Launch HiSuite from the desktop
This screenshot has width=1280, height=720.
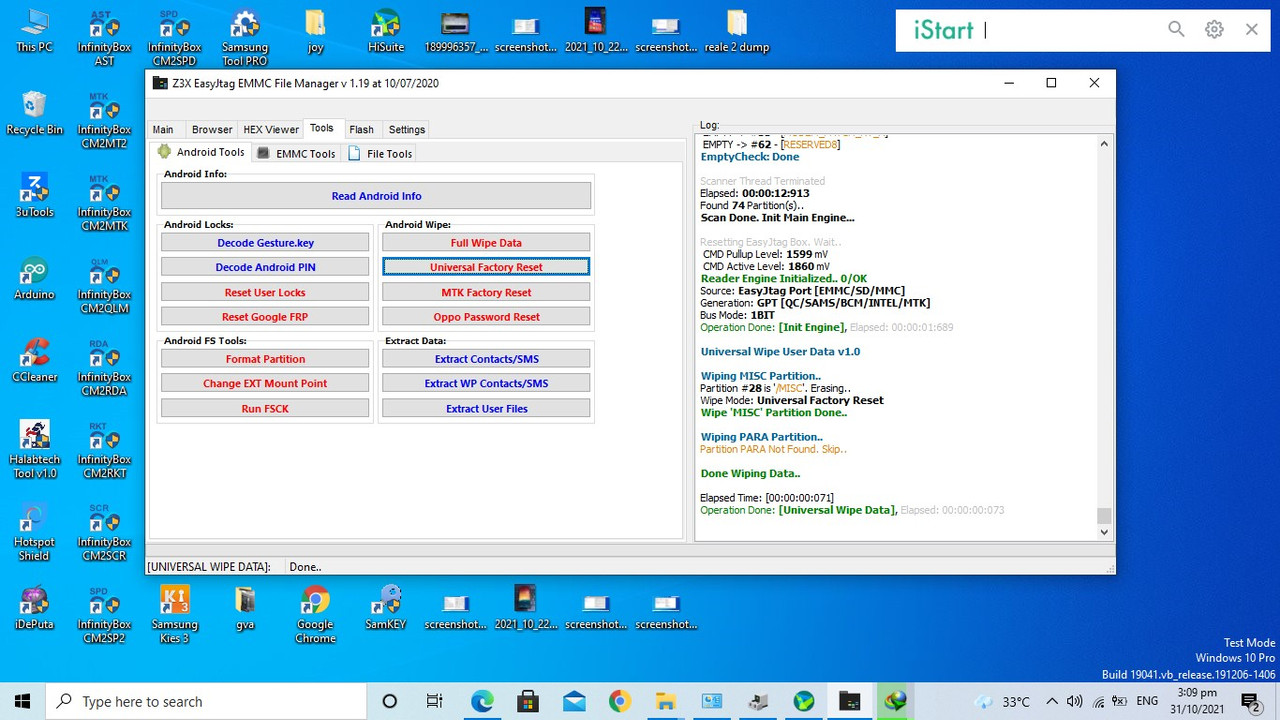click(385, 31)
